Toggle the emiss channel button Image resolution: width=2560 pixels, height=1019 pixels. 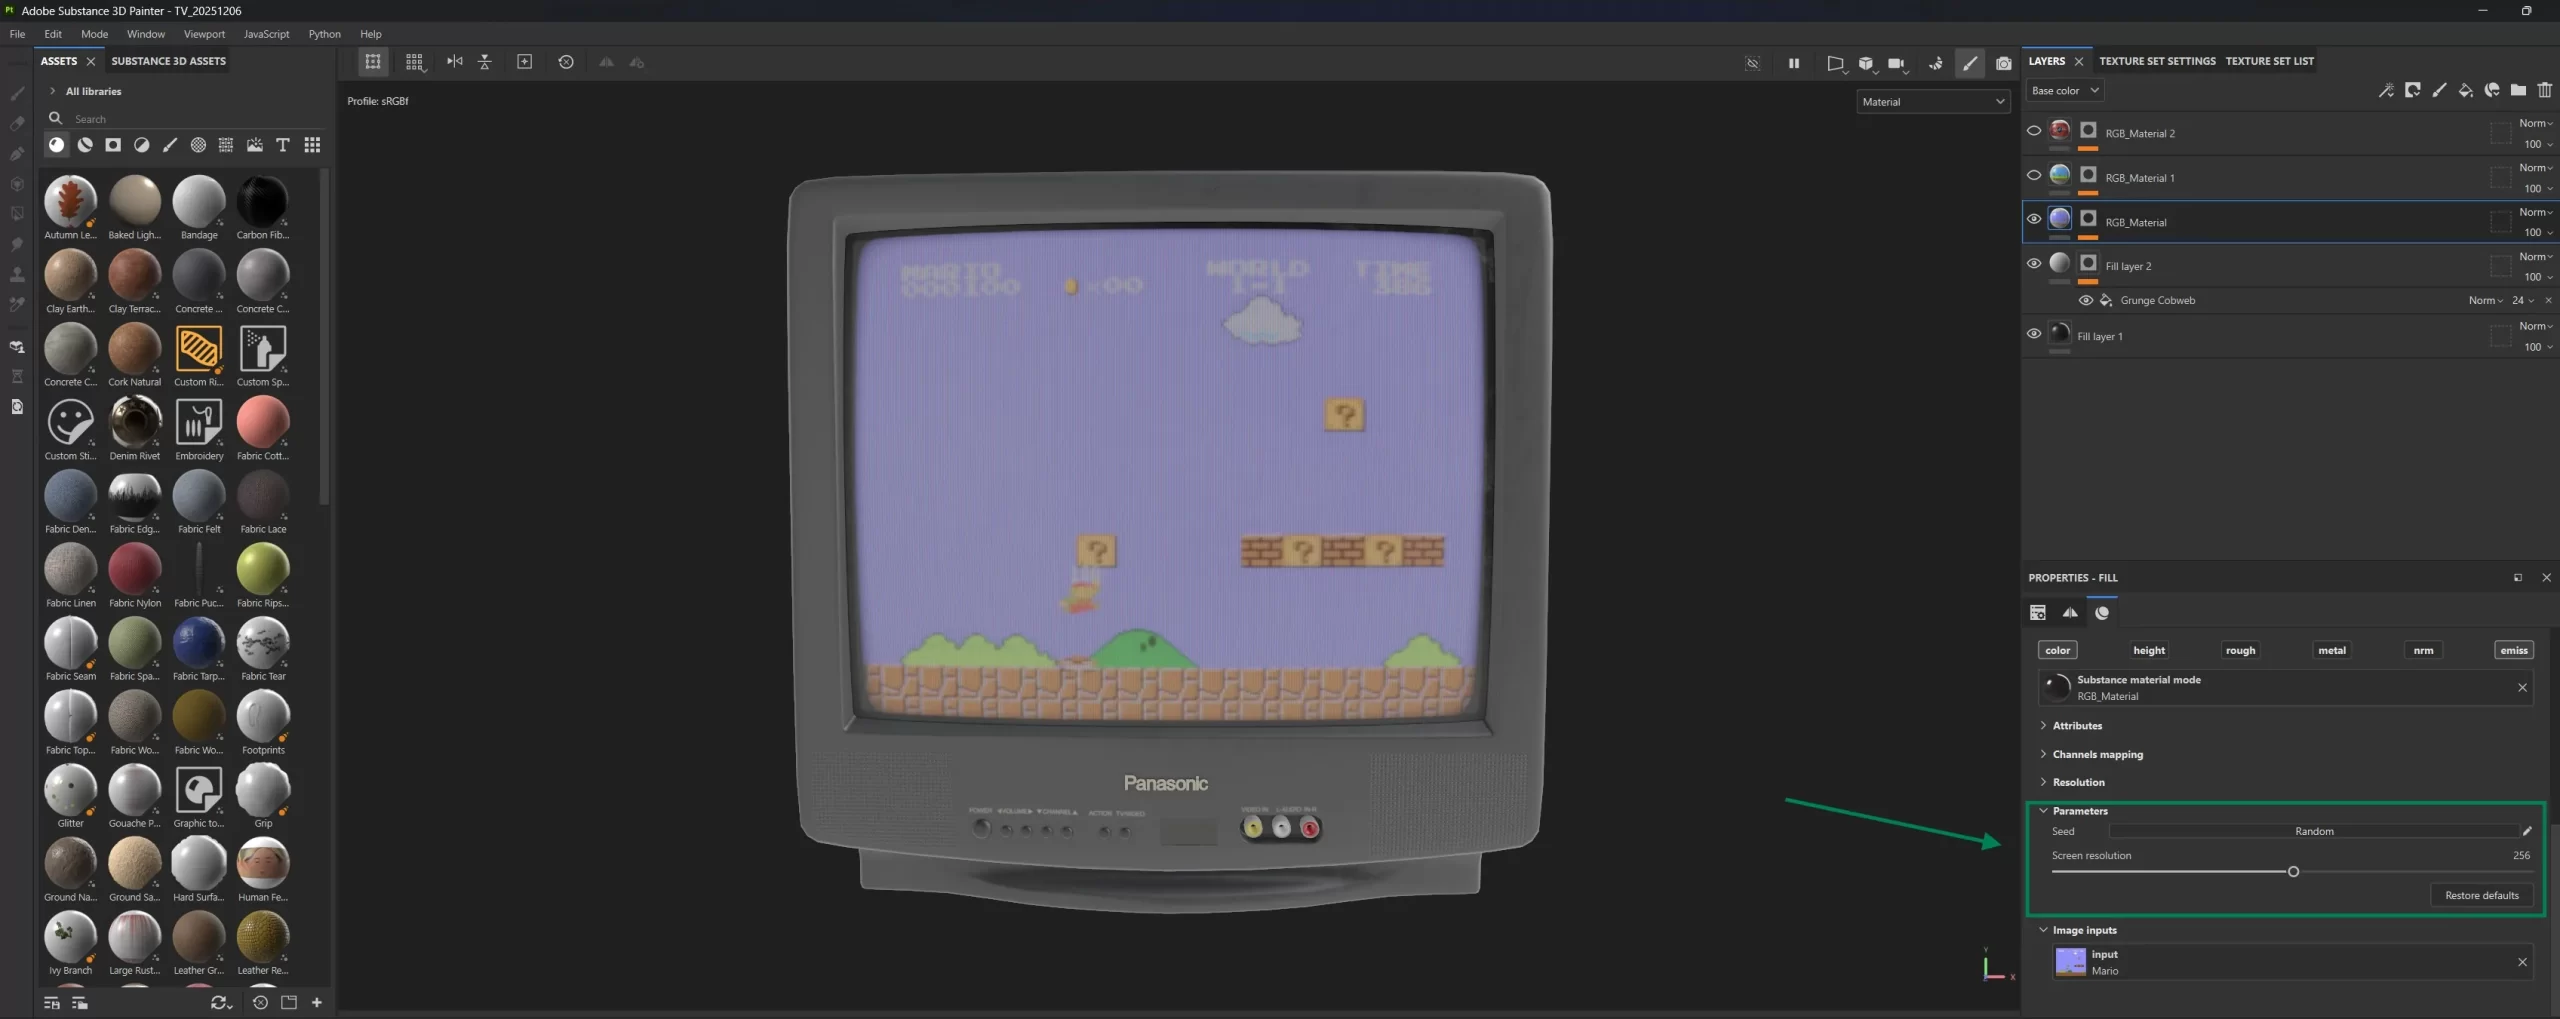tap(2514, 650)
